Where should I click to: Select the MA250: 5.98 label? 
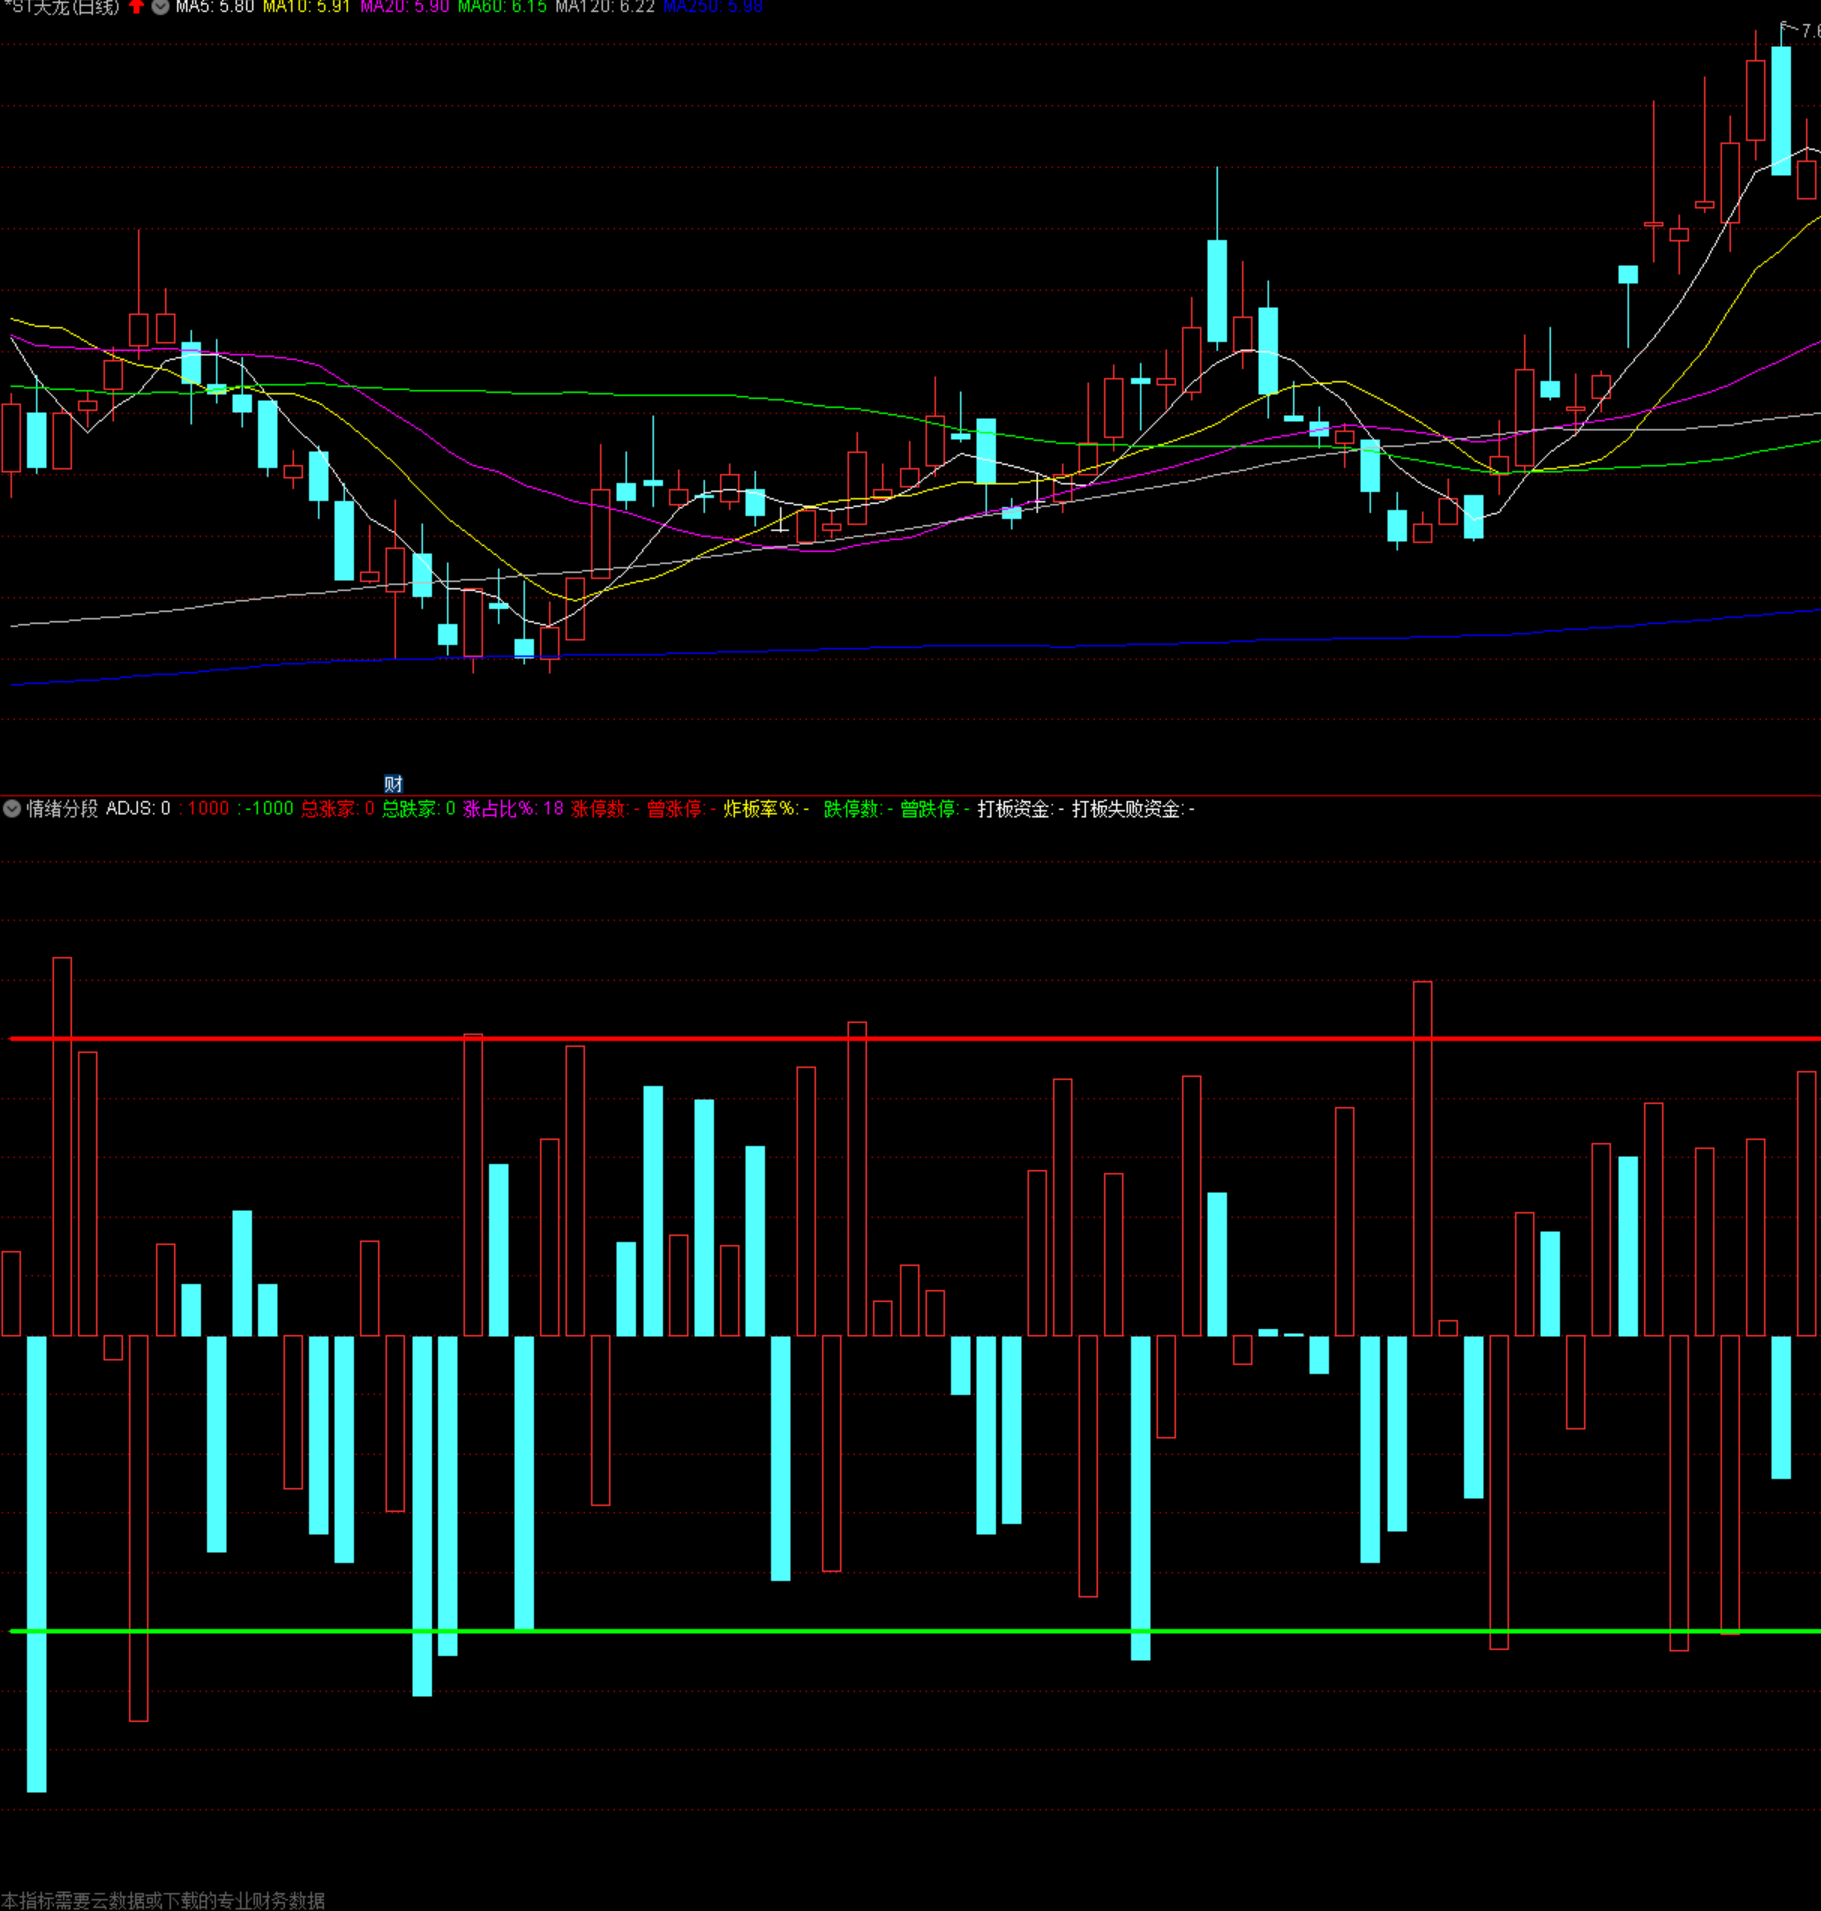tap(713, 6)
